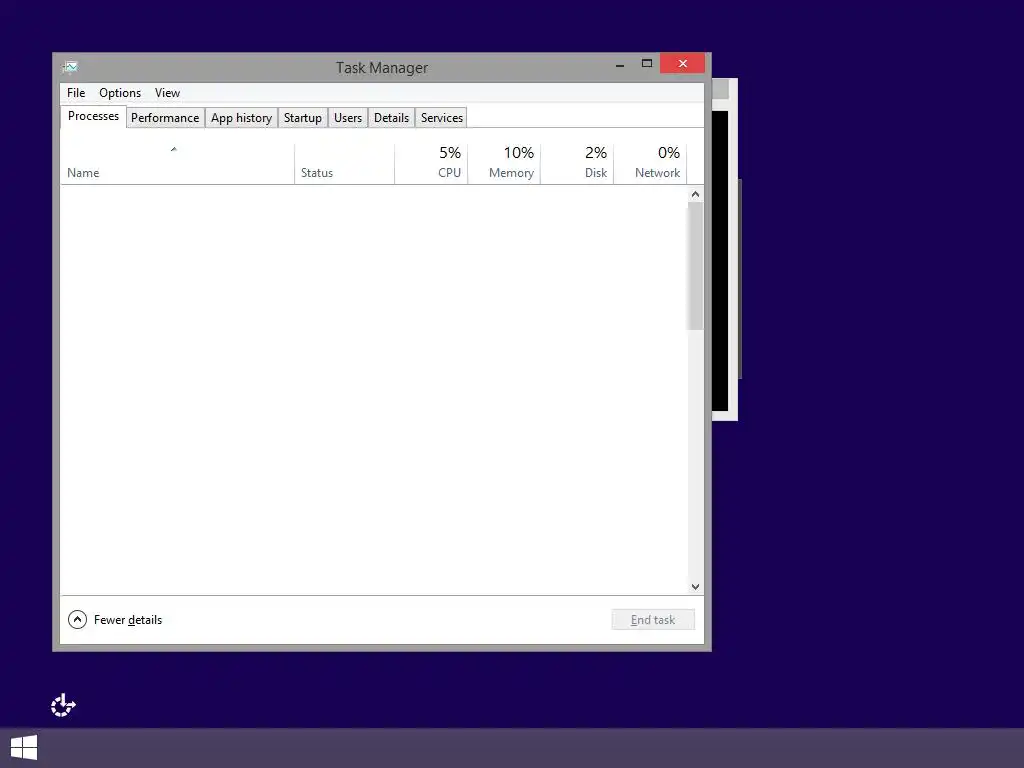1024x768 pixels.
Task: Open the File menu
Action: pyautogui.click(x=76, y=93)
